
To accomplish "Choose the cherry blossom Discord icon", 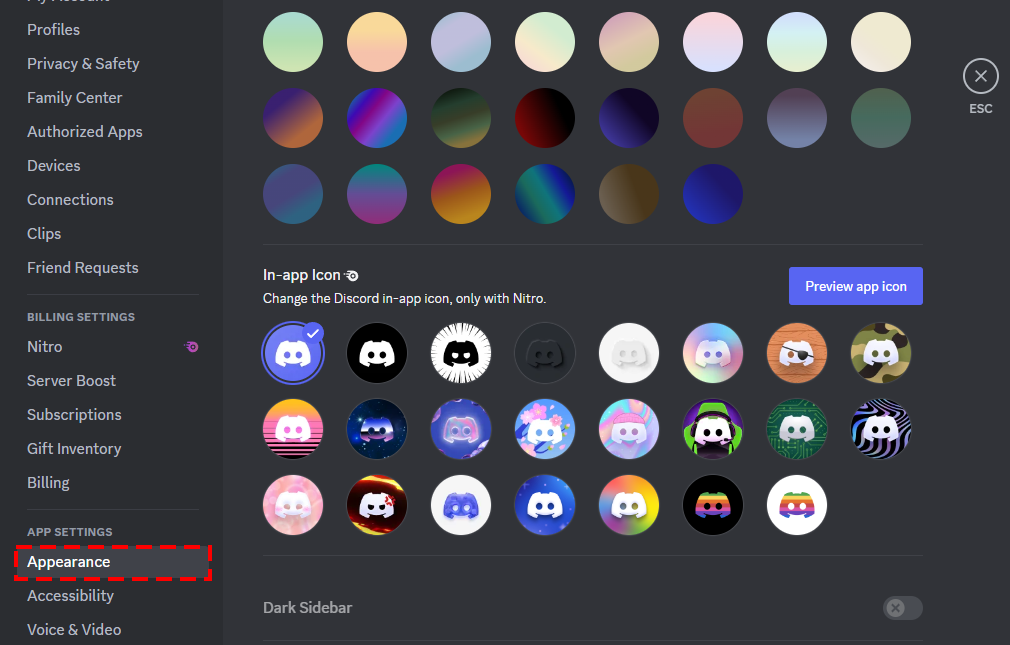I will tap(545, 428).
